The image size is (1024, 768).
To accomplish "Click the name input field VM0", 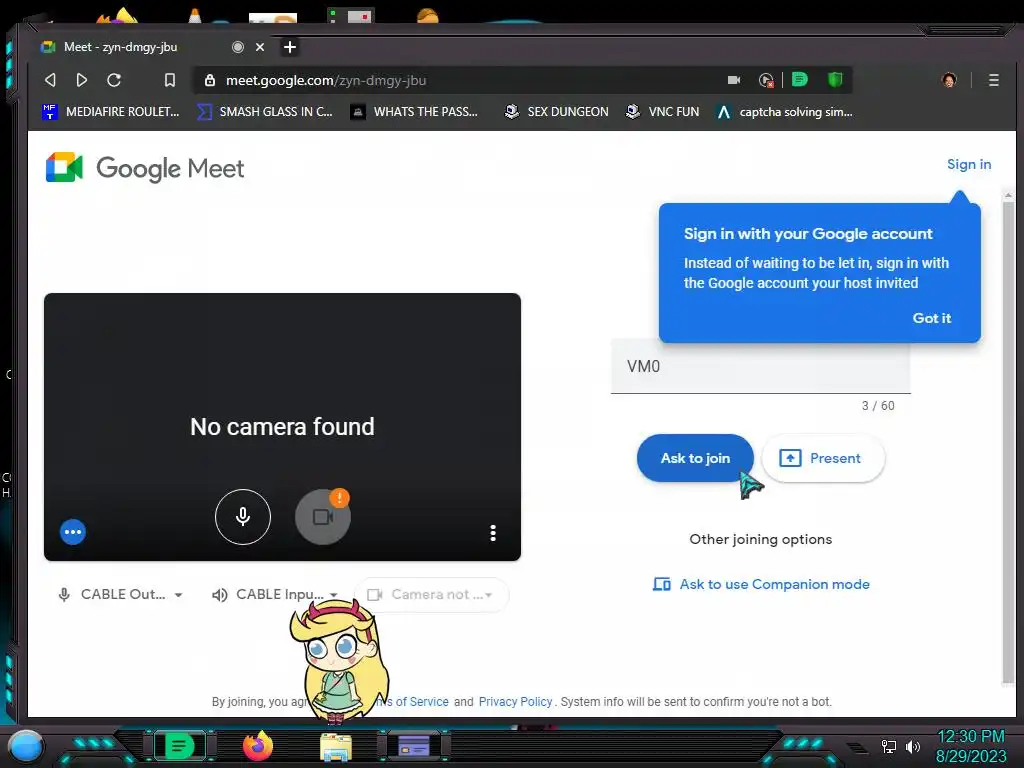I will point(760,366).
